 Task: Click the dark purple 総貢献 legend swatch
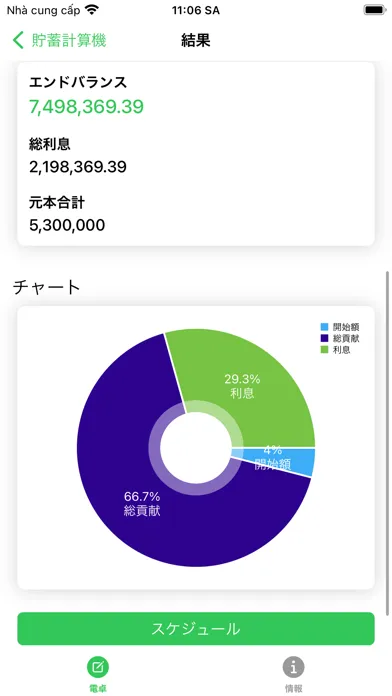(x=325, y=339)
